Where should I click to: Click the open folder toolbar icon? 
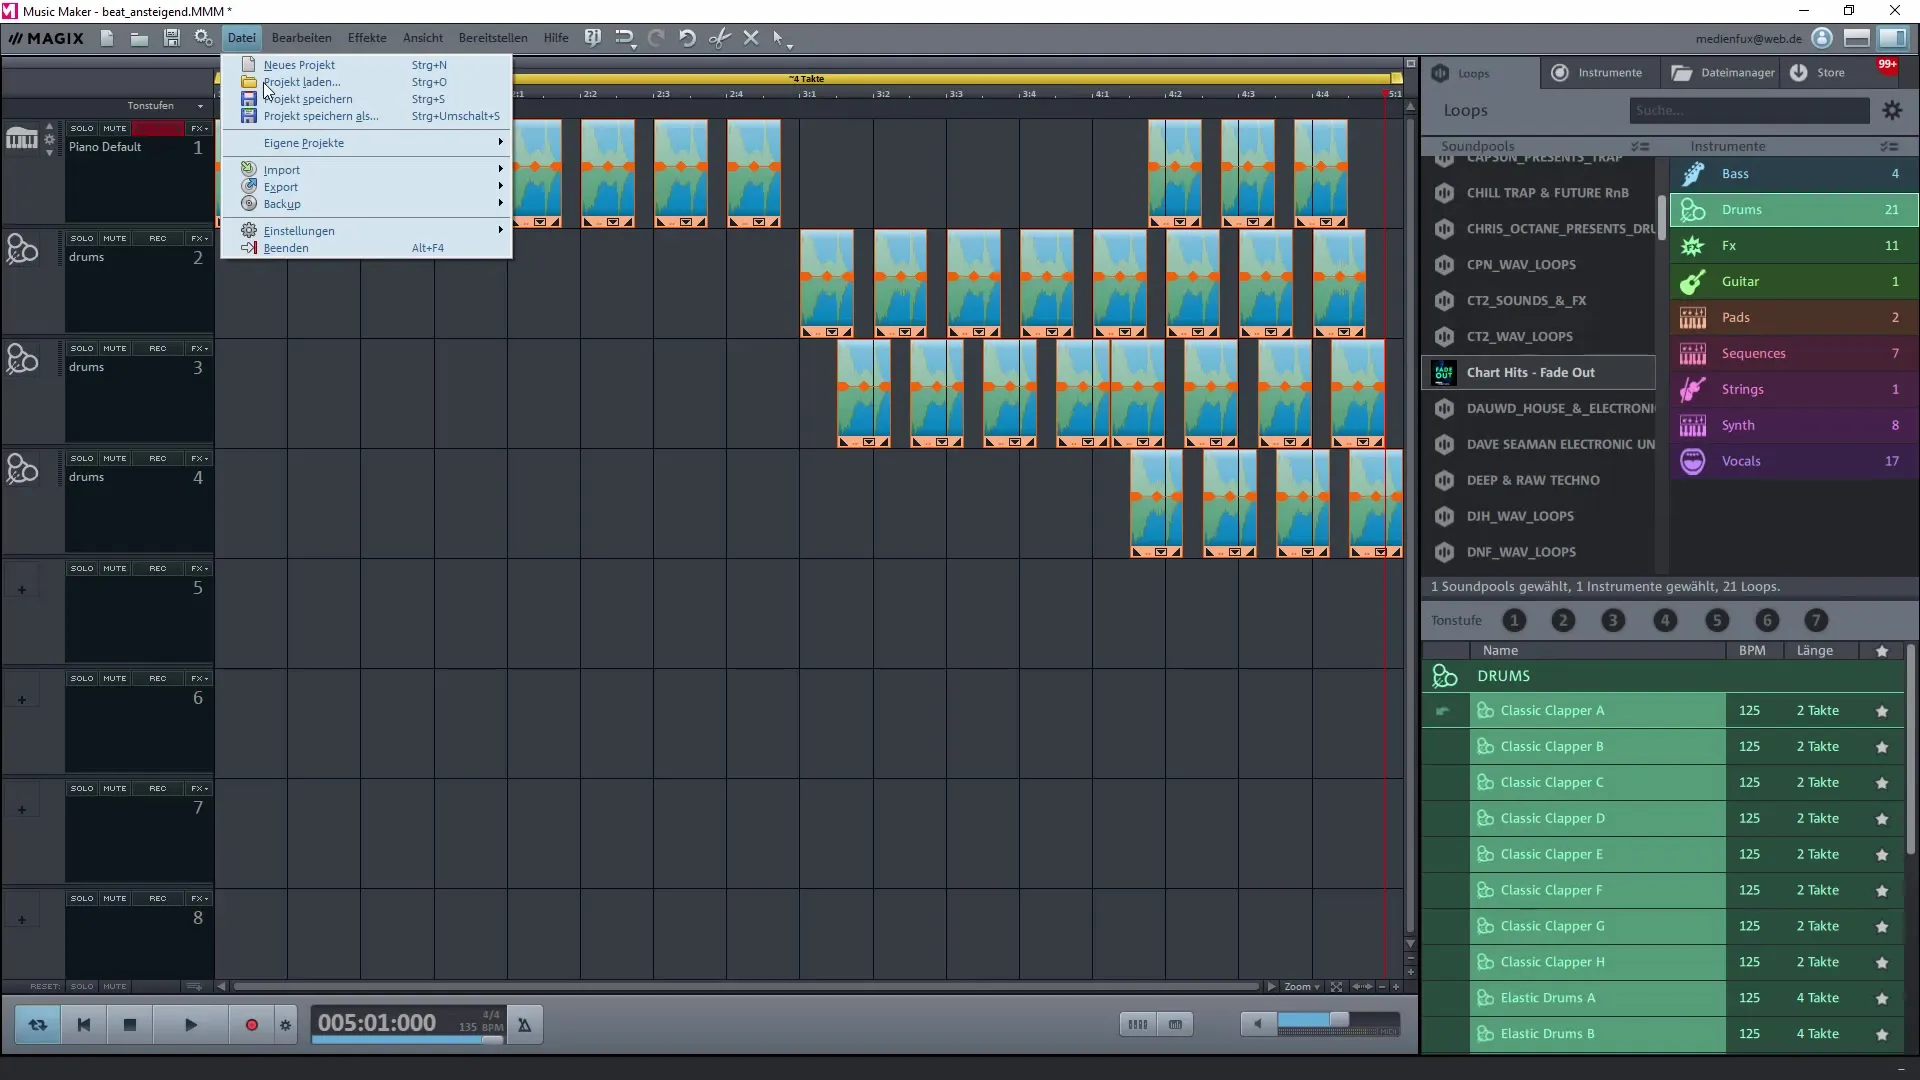point(139,38)
